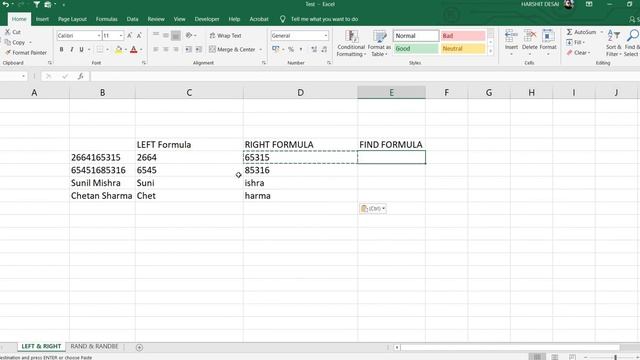Open the Review ribbon tab

156,19
